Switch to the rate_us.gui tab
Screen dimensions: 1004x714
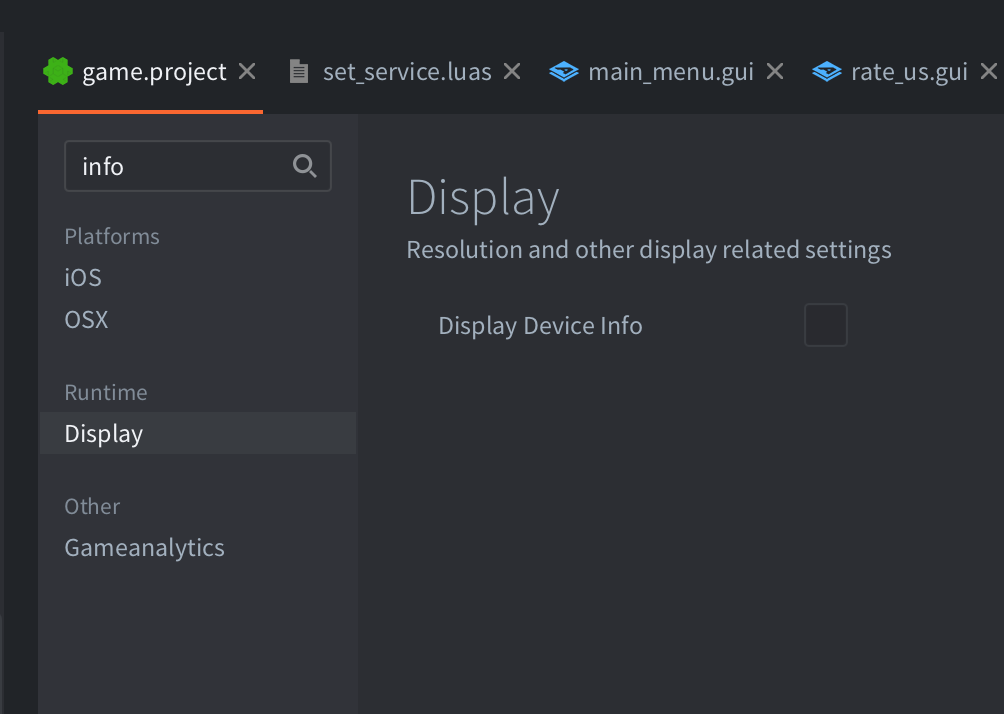[x=908, y=72]
